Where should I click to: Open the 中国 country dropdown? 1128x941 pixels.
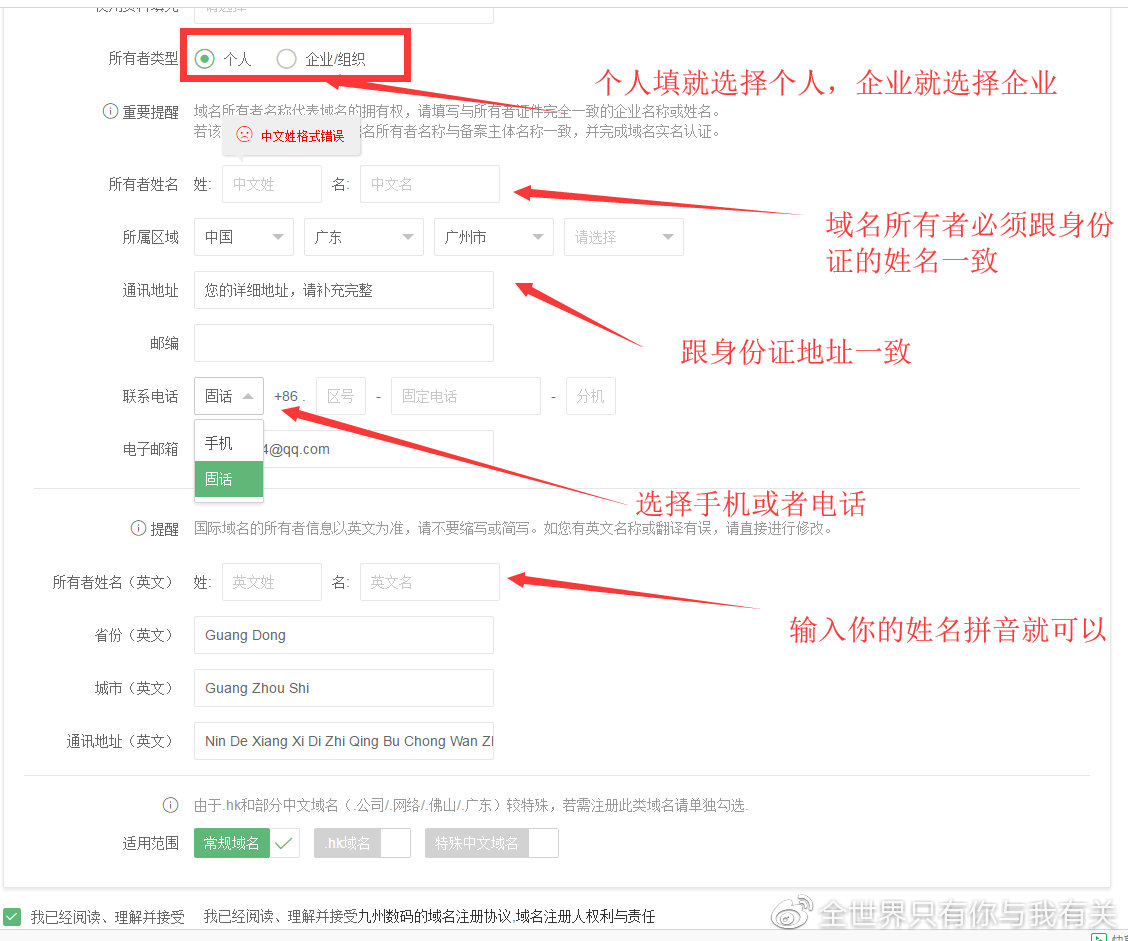[243, 237]
